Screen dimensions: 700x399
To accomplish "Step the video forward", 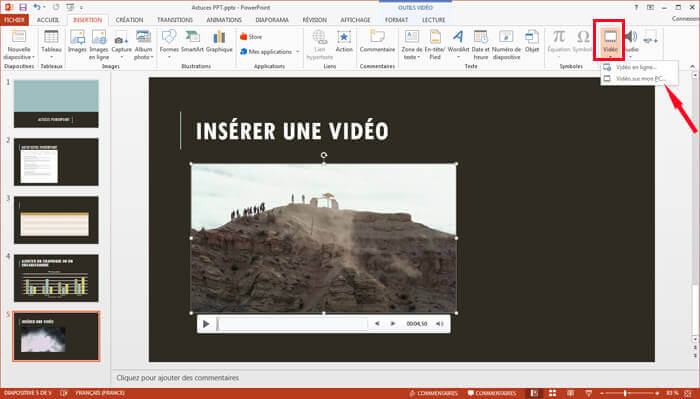I will pyautogui.click(x=392, y=324).
